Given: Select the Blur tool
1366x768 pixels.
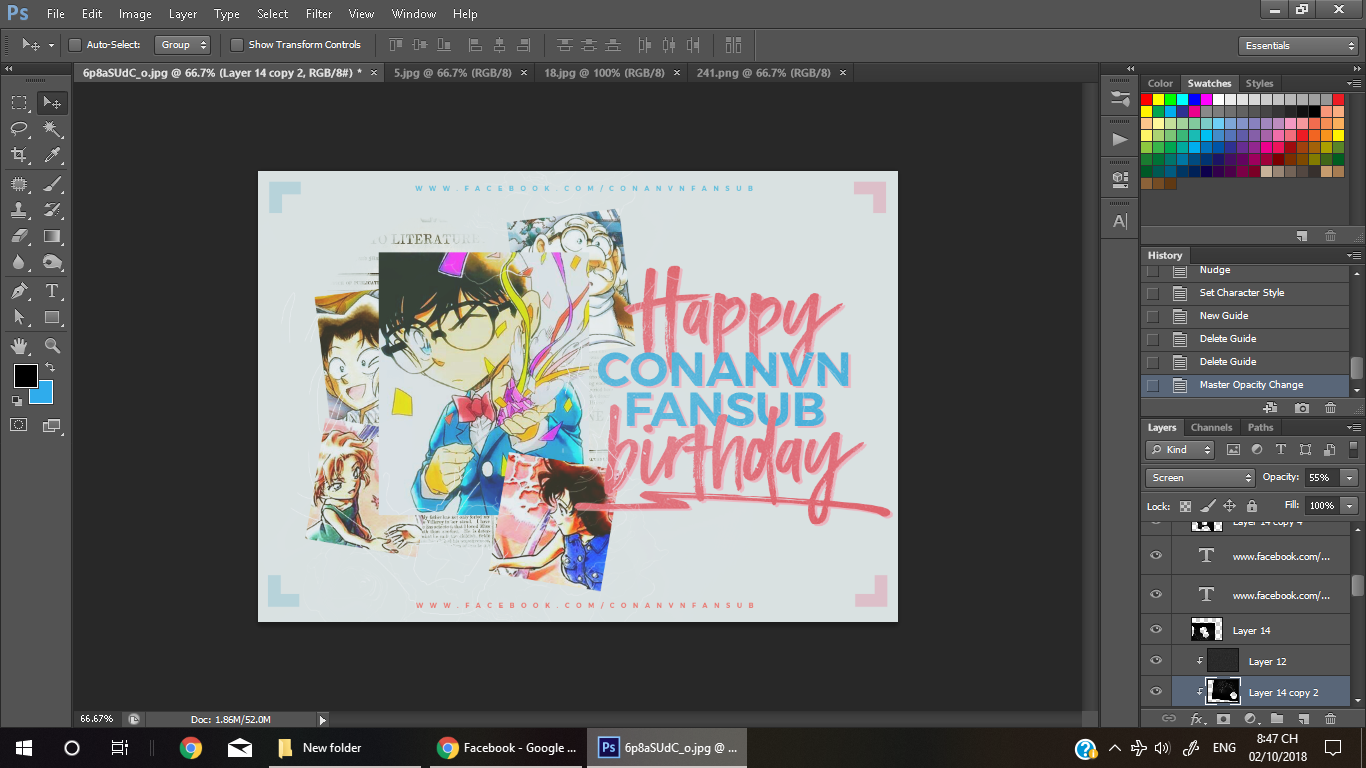Looking at the screenshot, I should point(19,263).
